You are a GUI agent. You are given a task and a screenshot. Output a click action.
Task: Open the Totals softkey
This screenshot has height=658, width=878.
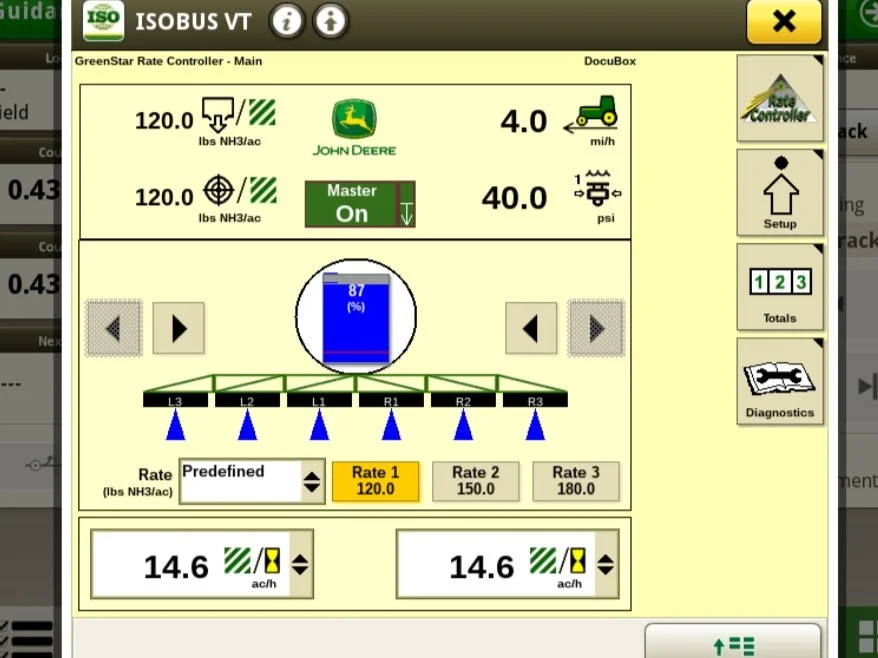779,287
